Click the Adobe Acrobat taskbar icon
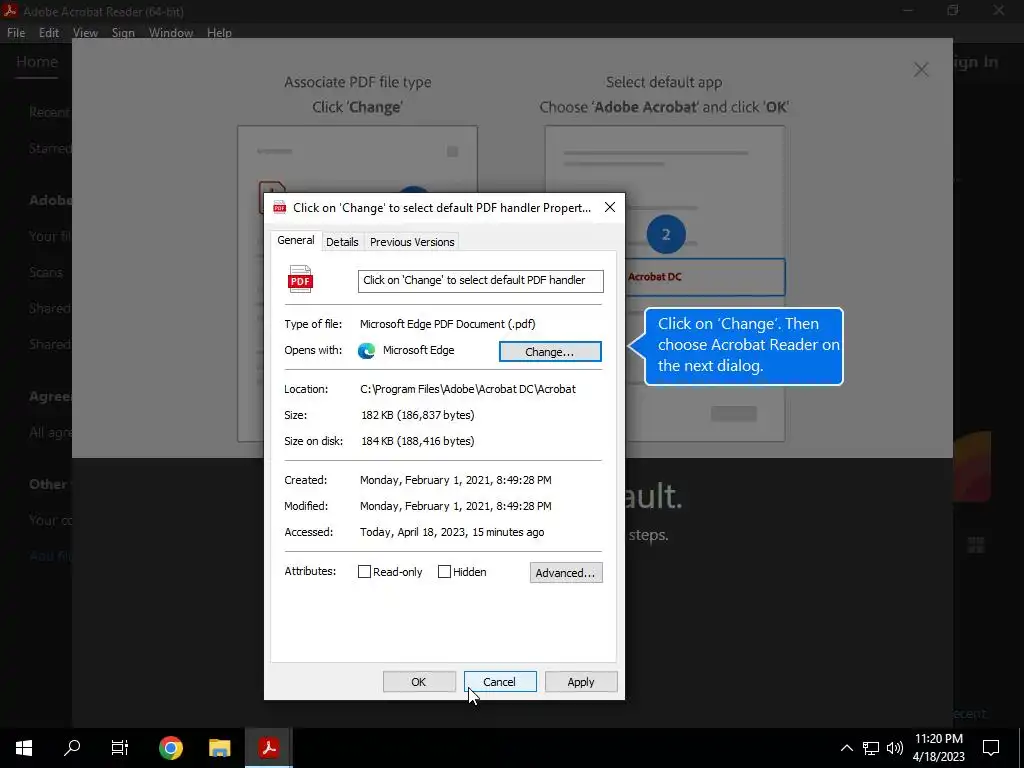The width and height of the screenshot is (1024, 768). tap(268, 748)
